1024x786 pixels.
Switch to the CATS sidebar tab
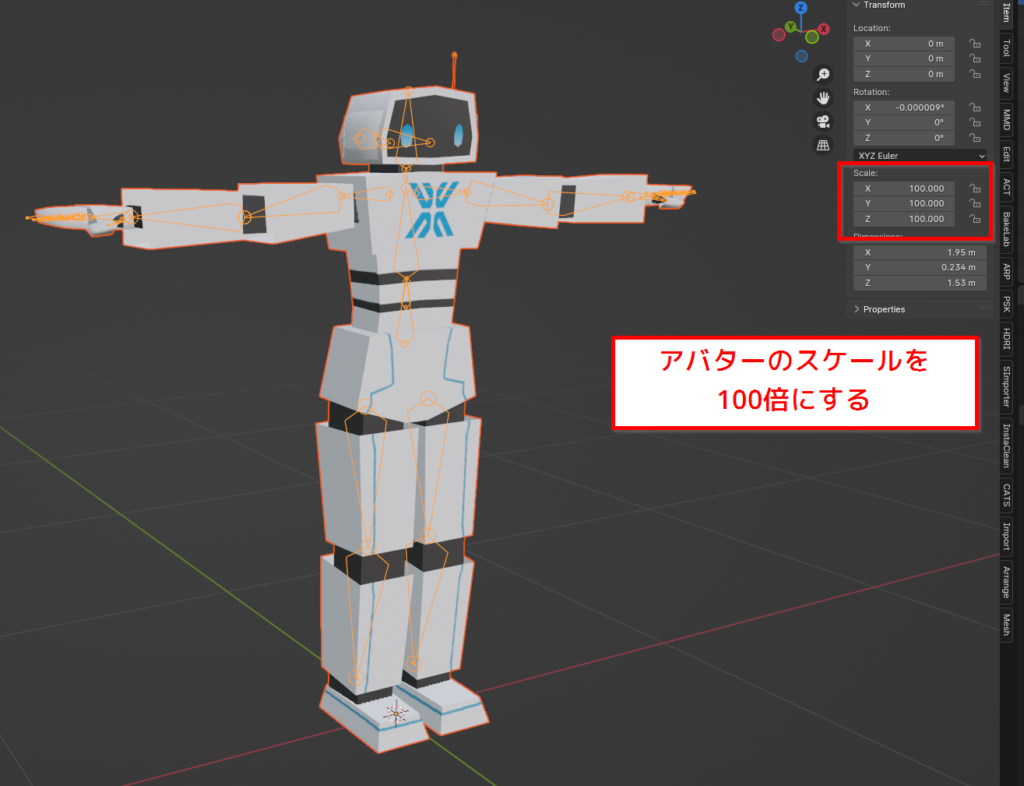pos(1006,495)
